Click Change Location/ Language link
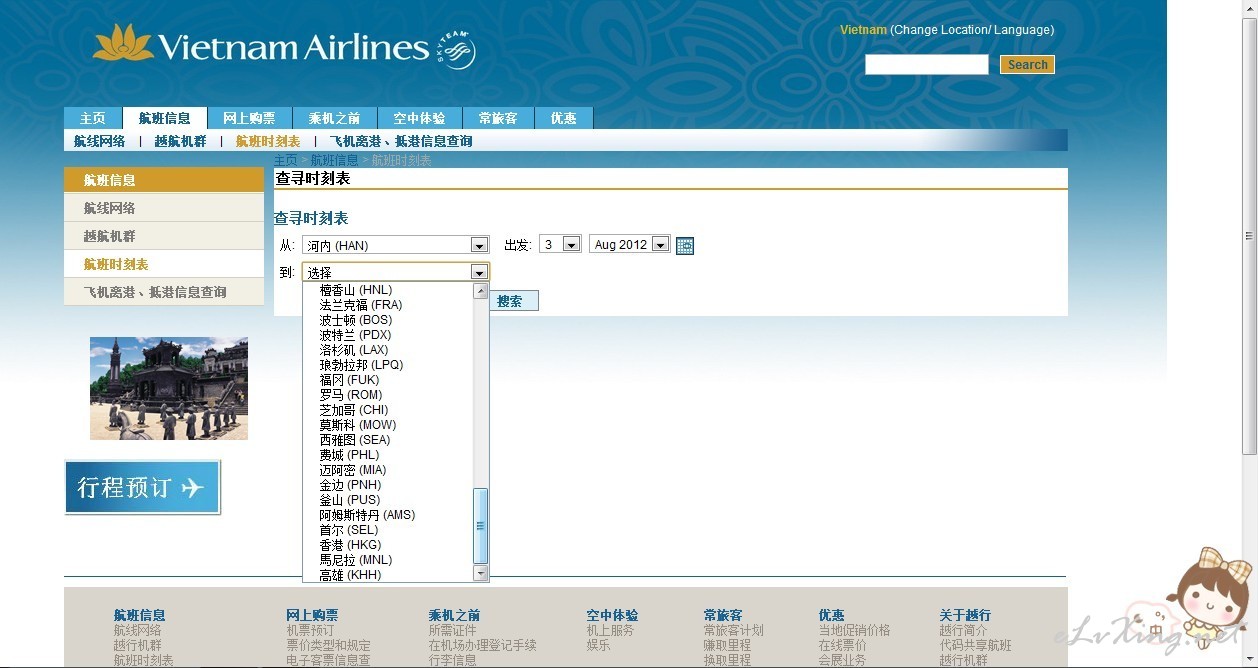The width and height of the screenshot is (1258, 668). click(972, 30)
